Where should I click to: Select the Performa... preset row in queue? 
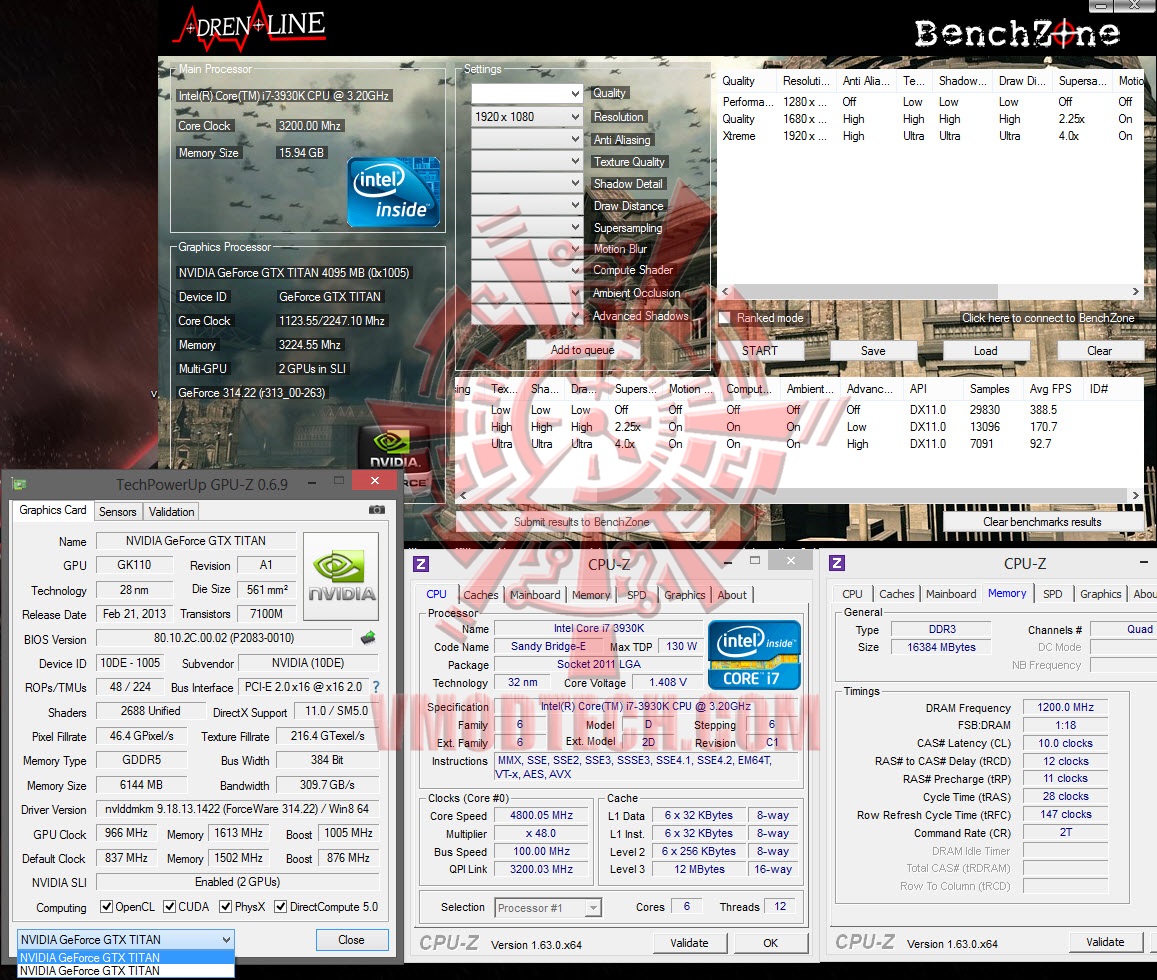pos(930,102)
